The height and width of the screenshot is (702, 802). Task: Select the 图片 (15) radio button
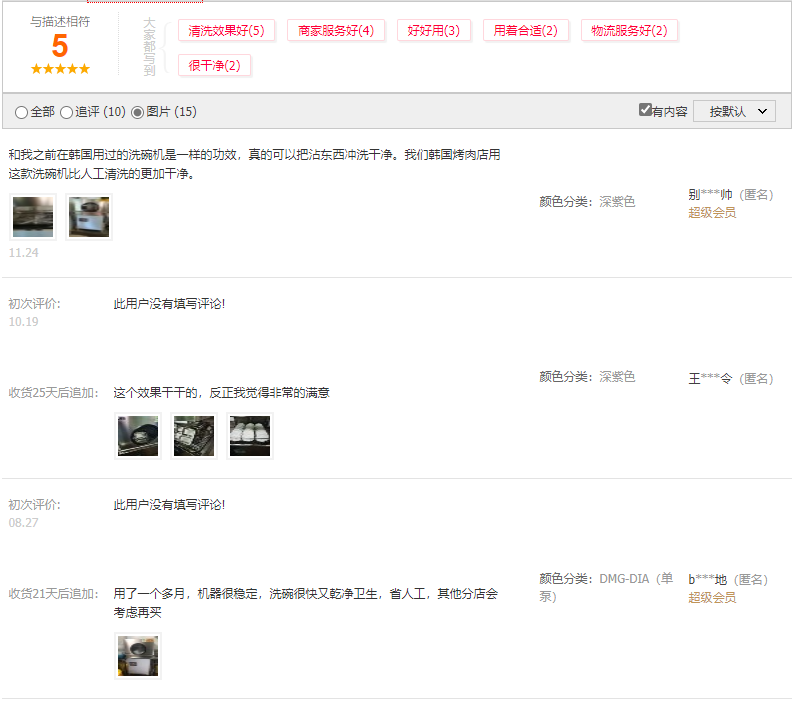tap(137, 113)
